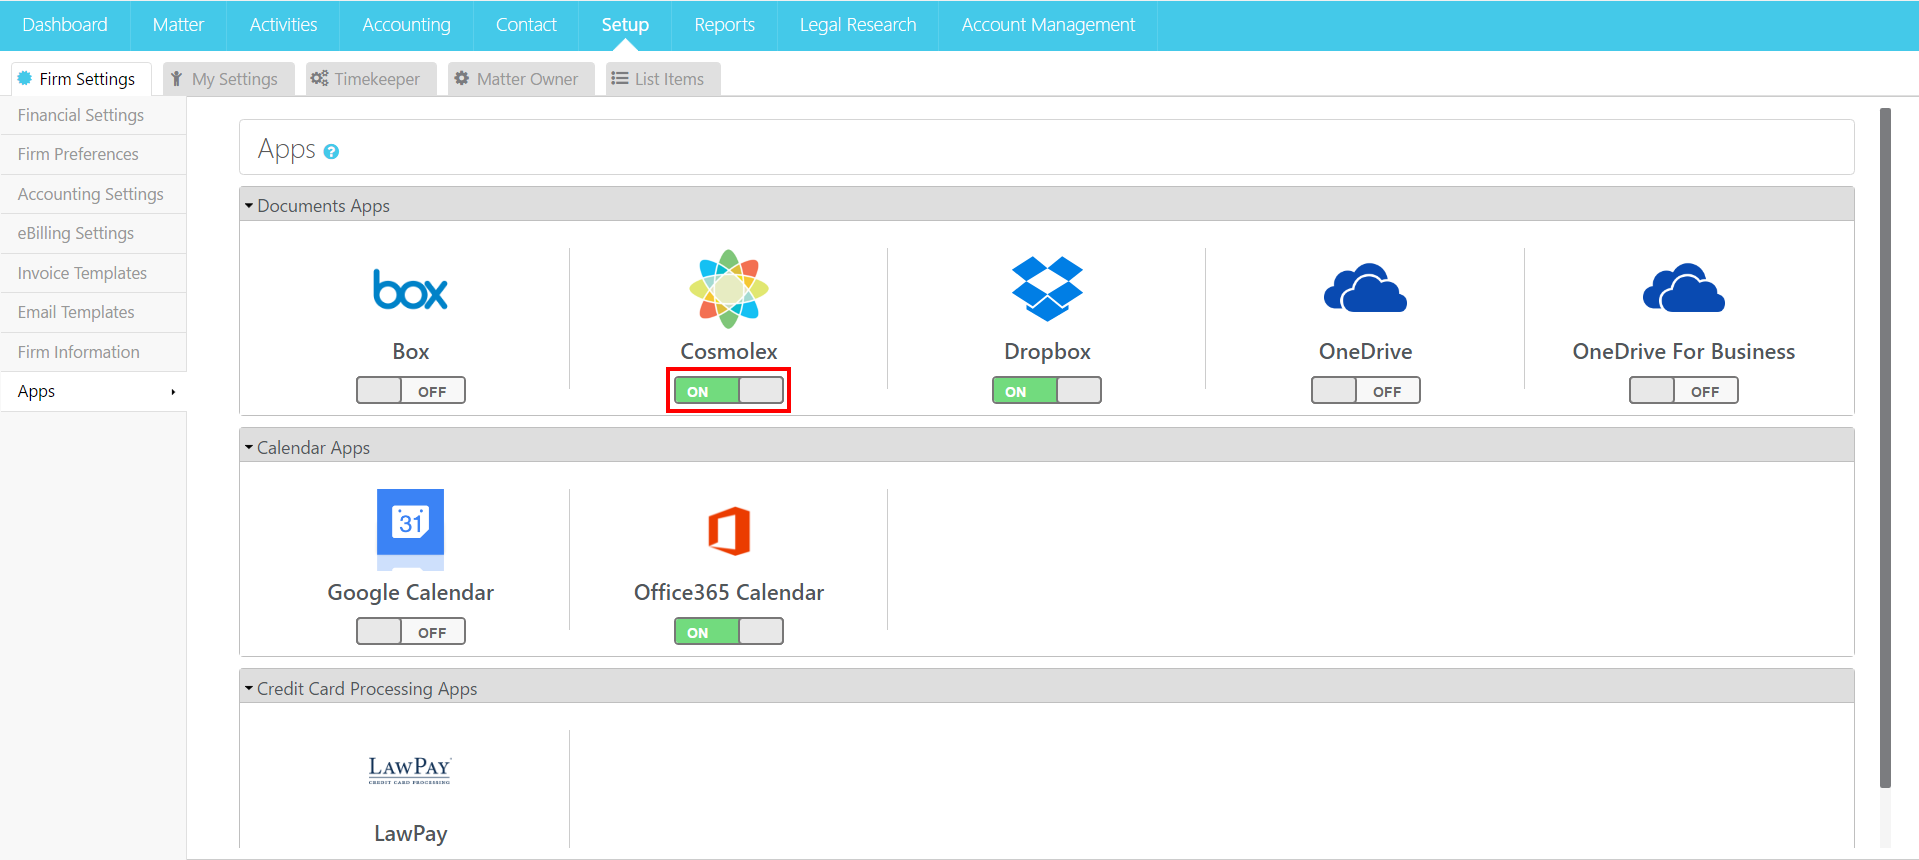Viewport: 1919px width, 860px height.
Task: Open the Dashboard menu
Action: point(65,25)
